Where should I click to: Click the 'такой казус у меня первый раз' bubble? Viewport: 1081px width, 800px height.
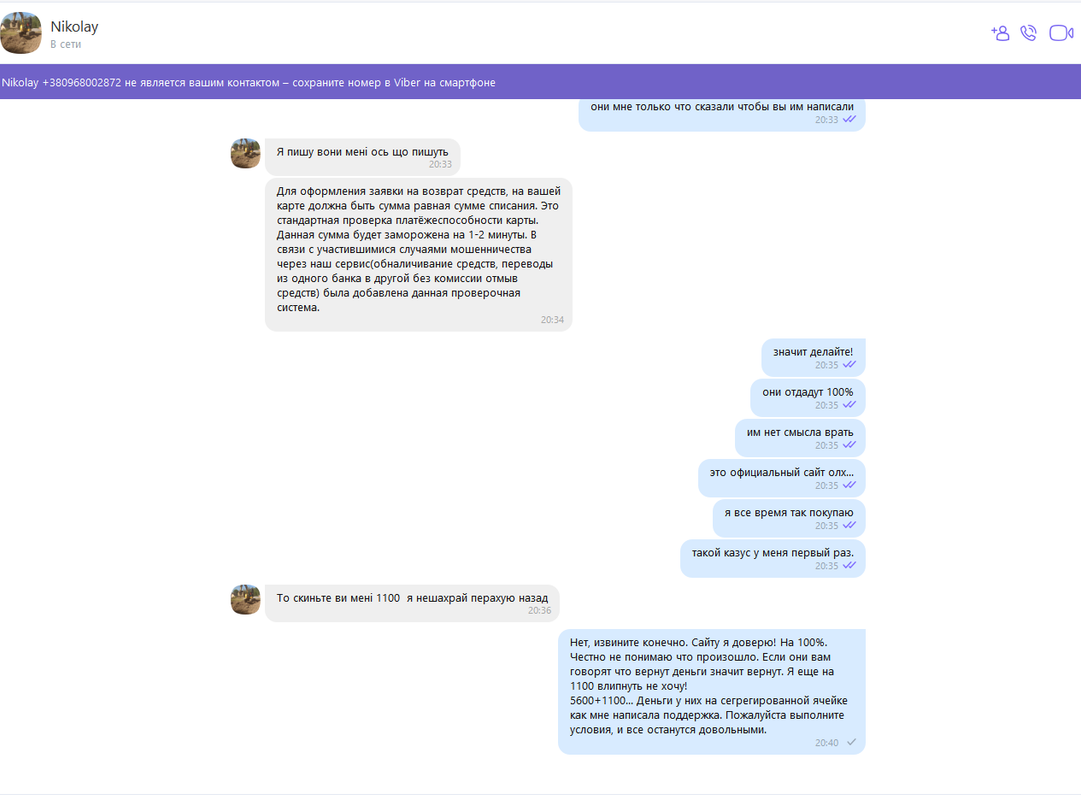click(773, 558)
